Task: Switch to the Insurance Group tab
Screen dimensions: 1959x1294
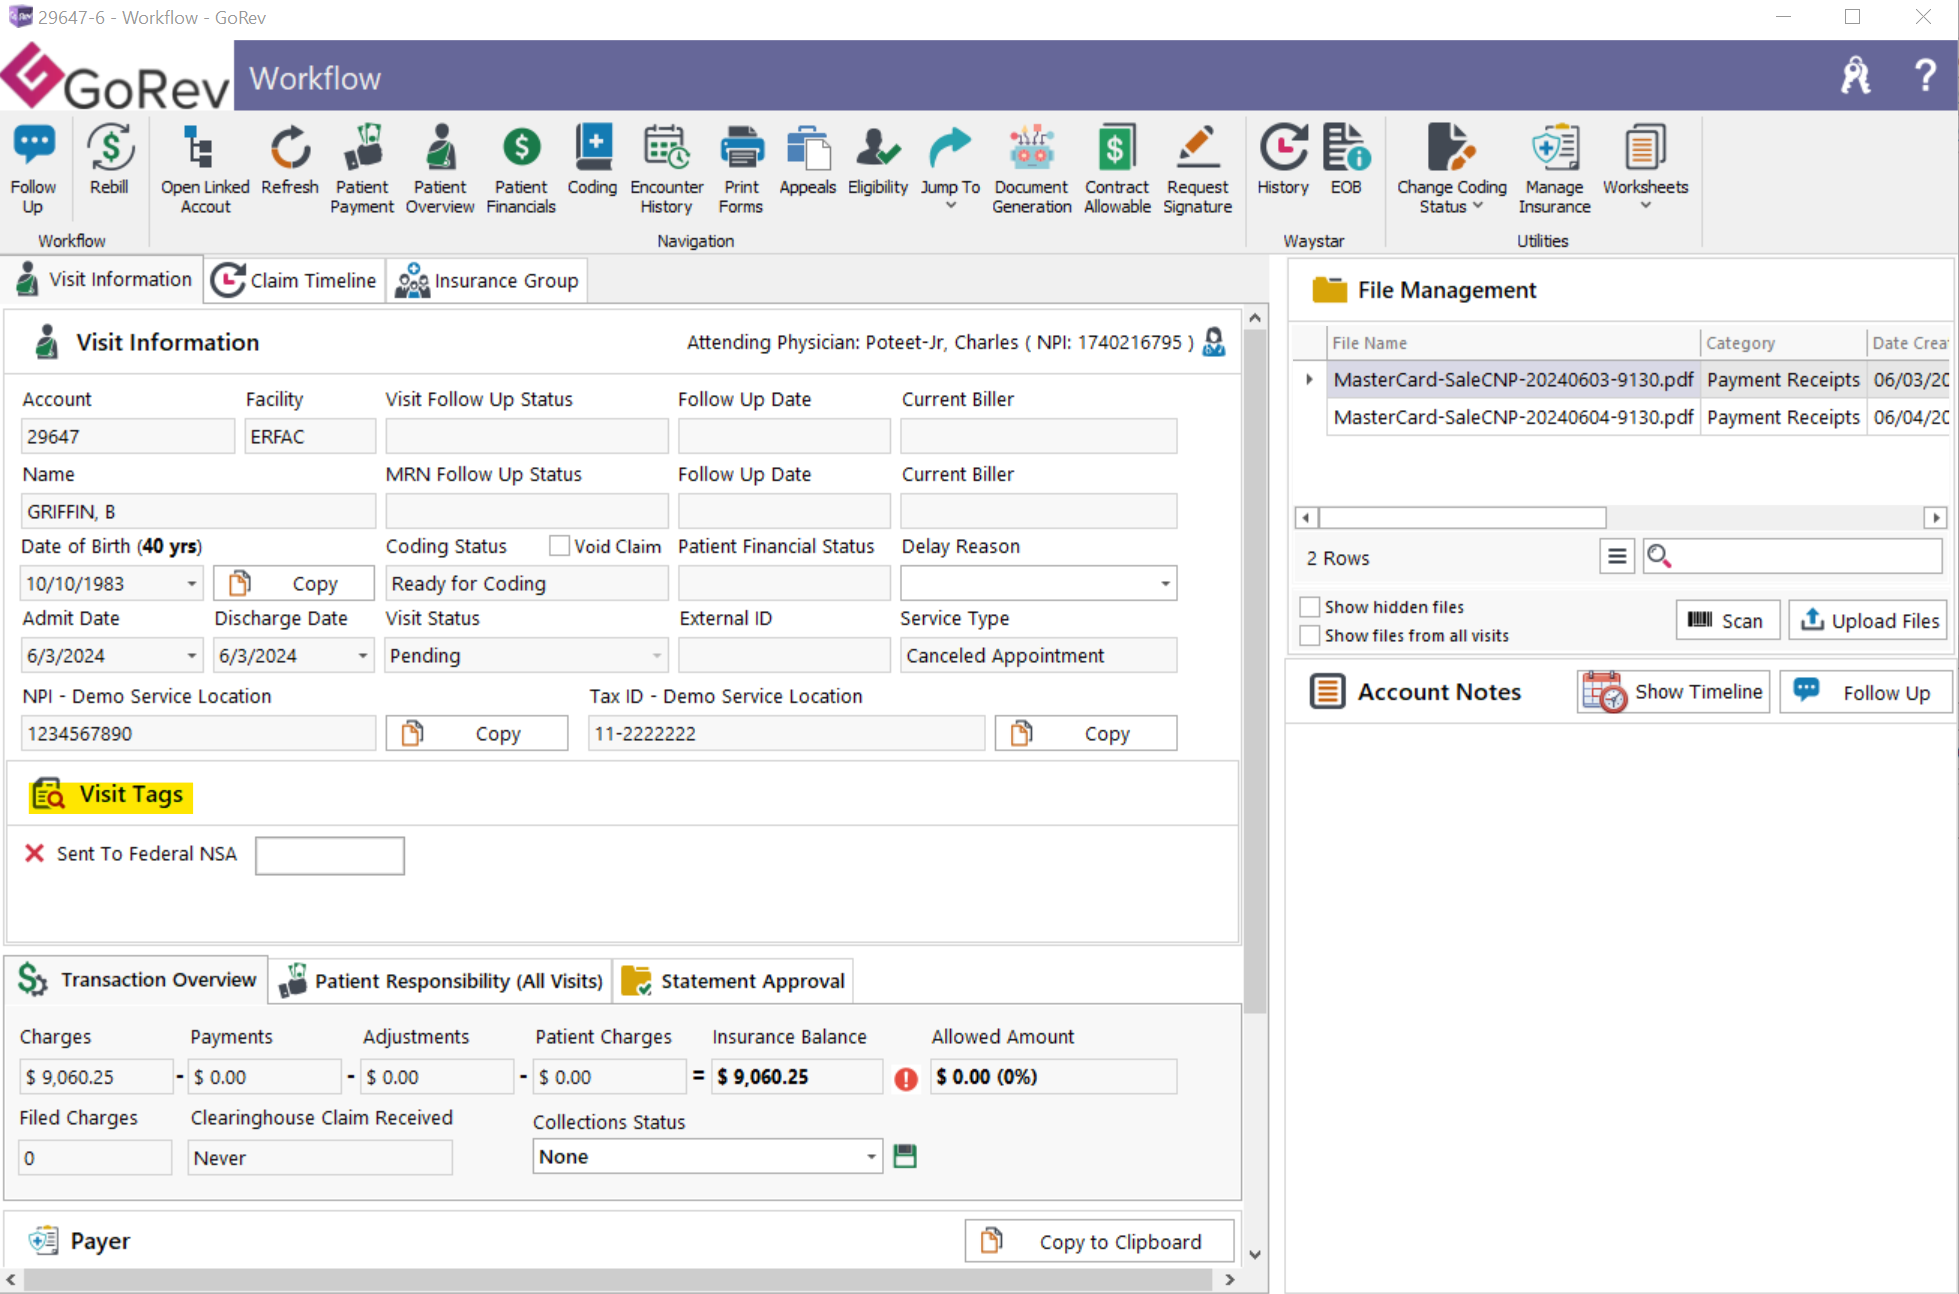Action: (487, 281)
